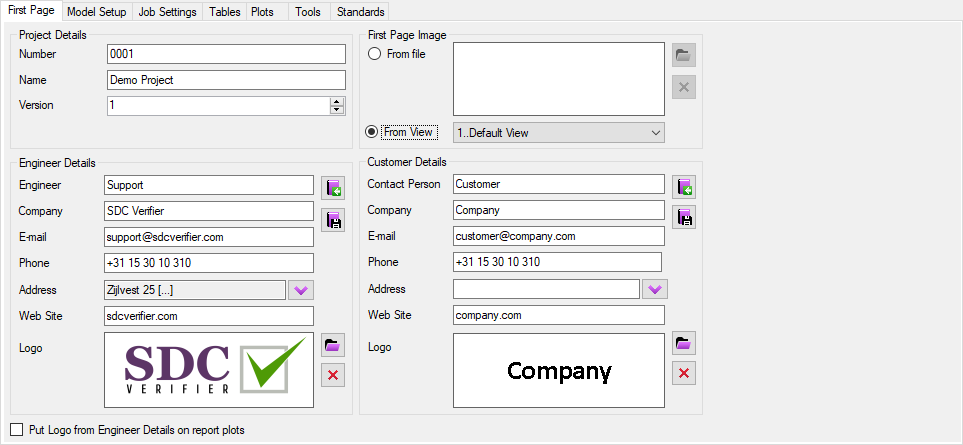Remove the SDC Verifier engineer logo
Screen dimensions: 963x445
(x=332, y=375)
